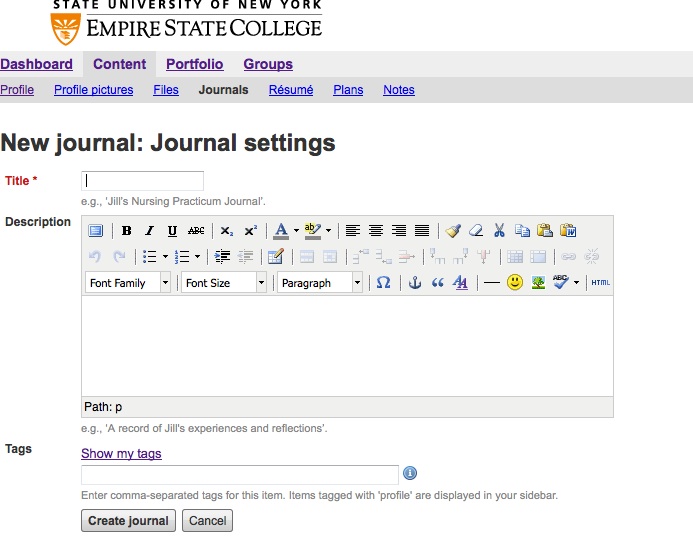Click the insert image tree icon
The height and width of the screenshot is (543, 693).
(538, 283)
